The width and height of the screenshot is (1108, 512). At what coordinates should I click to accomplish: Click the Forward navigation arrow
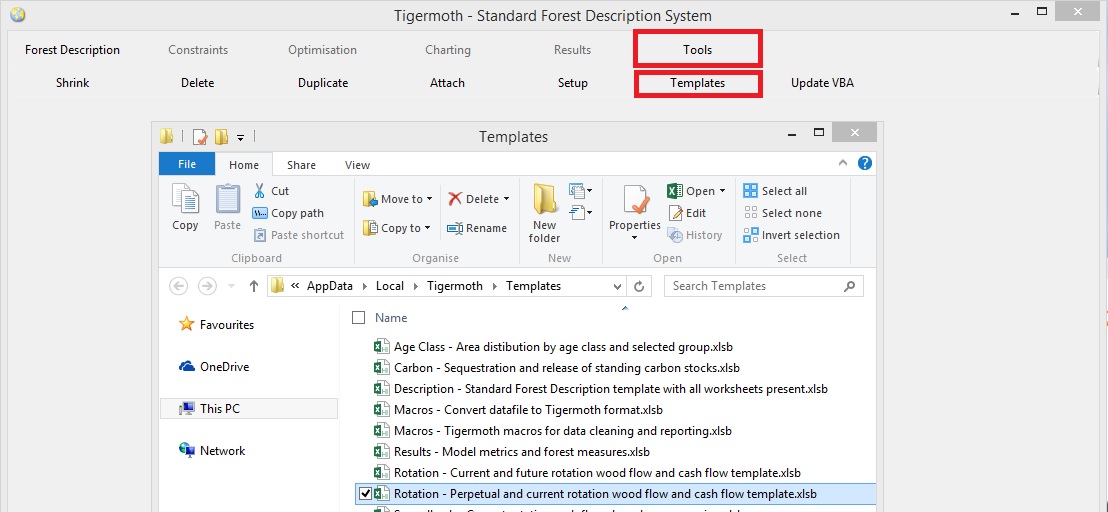206,286
